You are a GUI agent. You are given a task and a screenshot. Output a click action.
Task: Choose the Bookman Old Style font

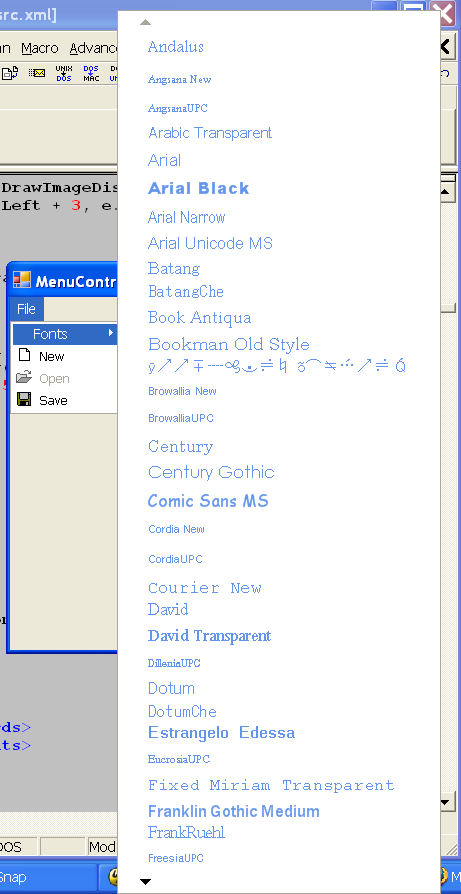[x=229, y=344]
